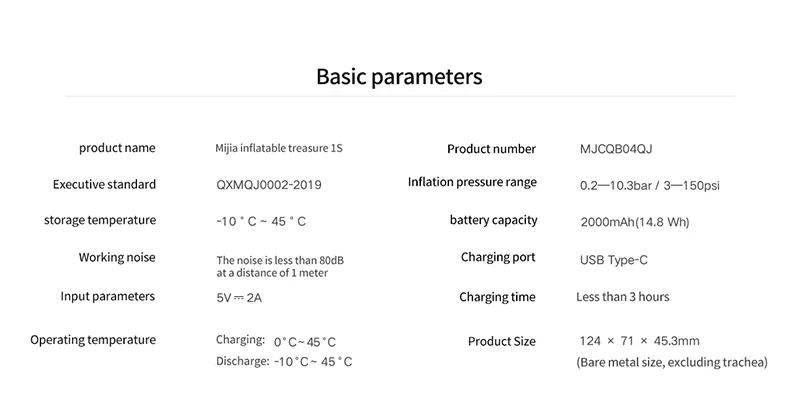Click Mijia inflatable treasure 1S text
The height and width of the screenshot is (406, 800).
tap(279, 148)
